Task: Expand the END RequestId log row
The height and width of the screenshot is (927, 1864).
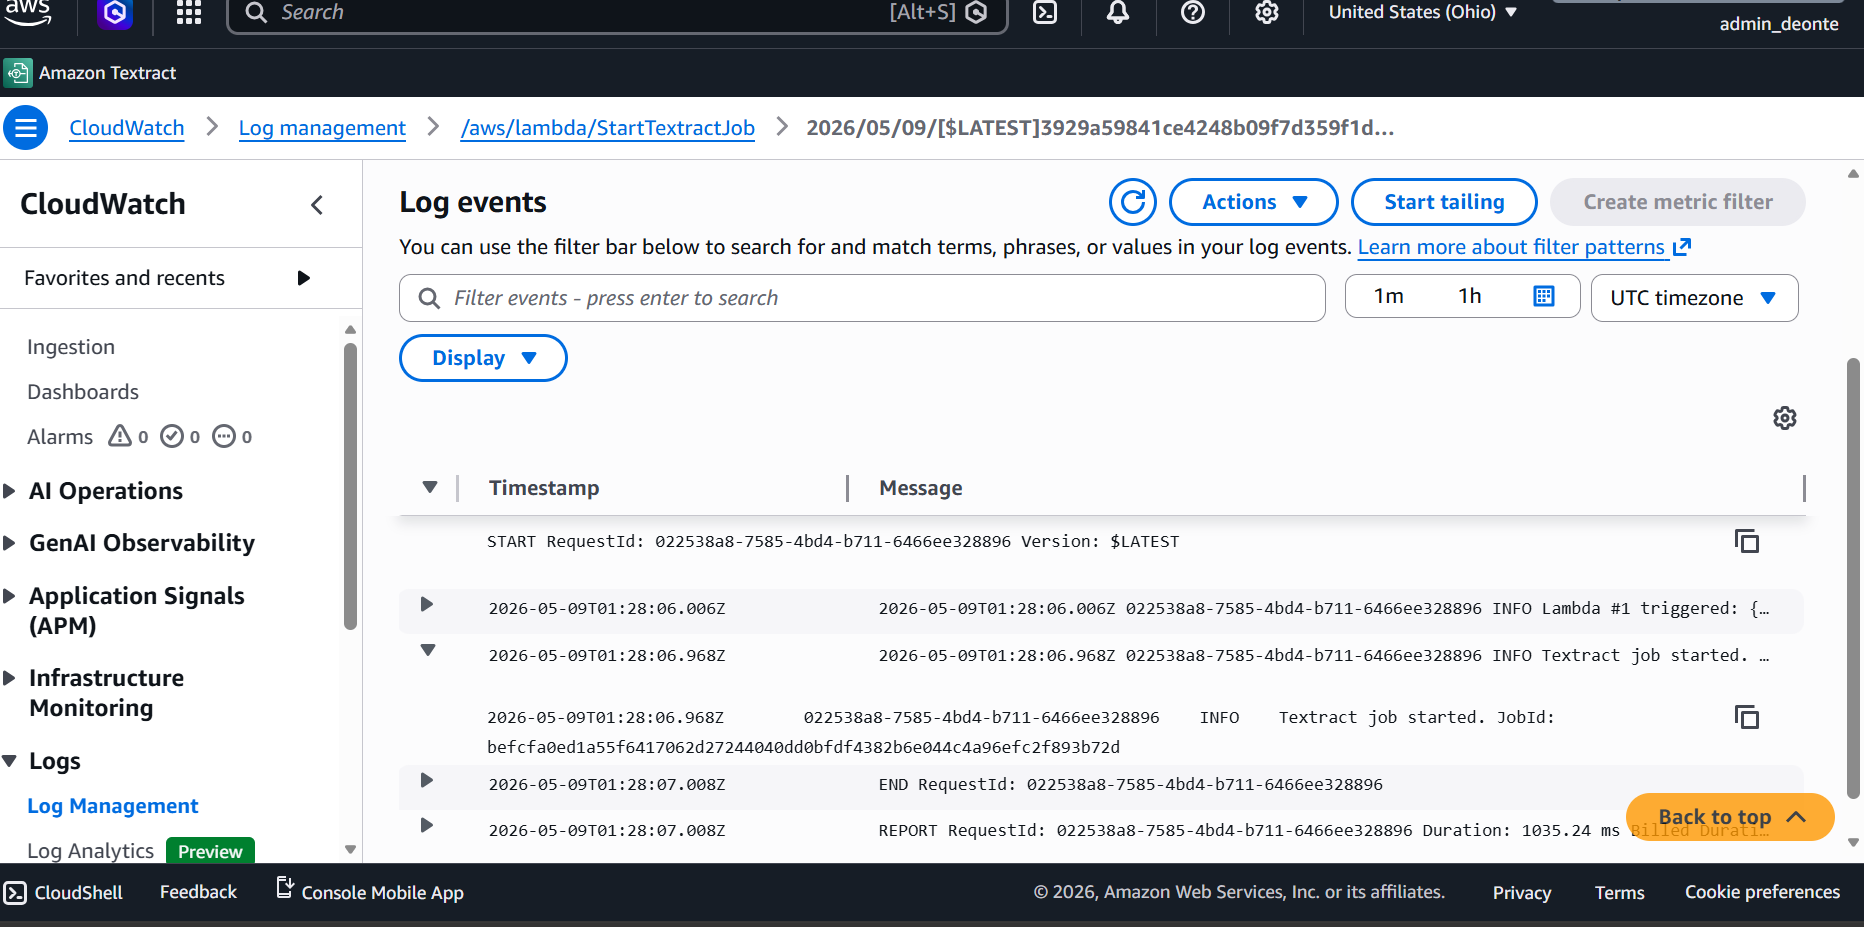Action: click(427, 780)
